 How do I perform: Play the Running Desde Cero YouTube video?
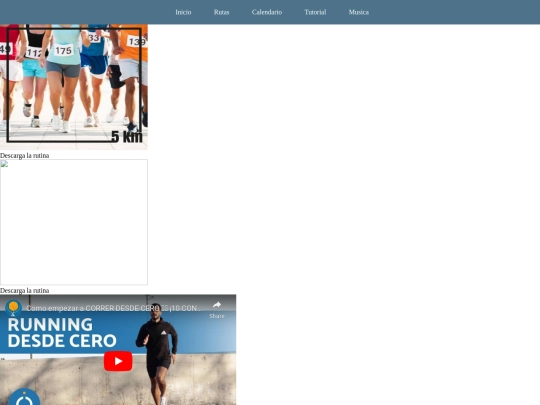[x=118, y=361]
